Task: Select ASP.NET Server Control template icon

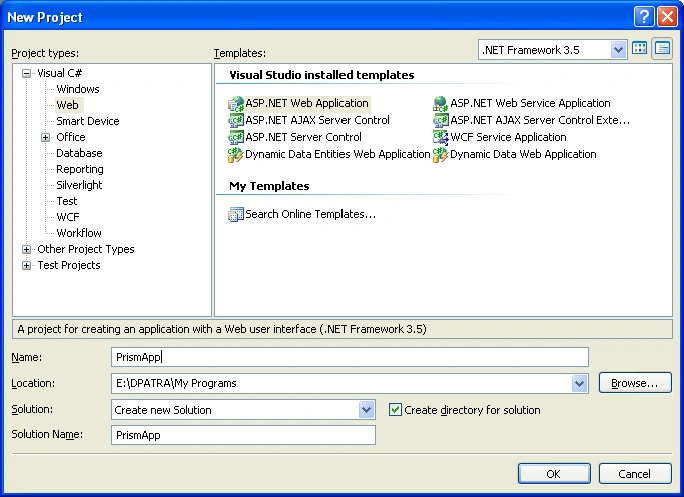Action: (x=236, y=137)
